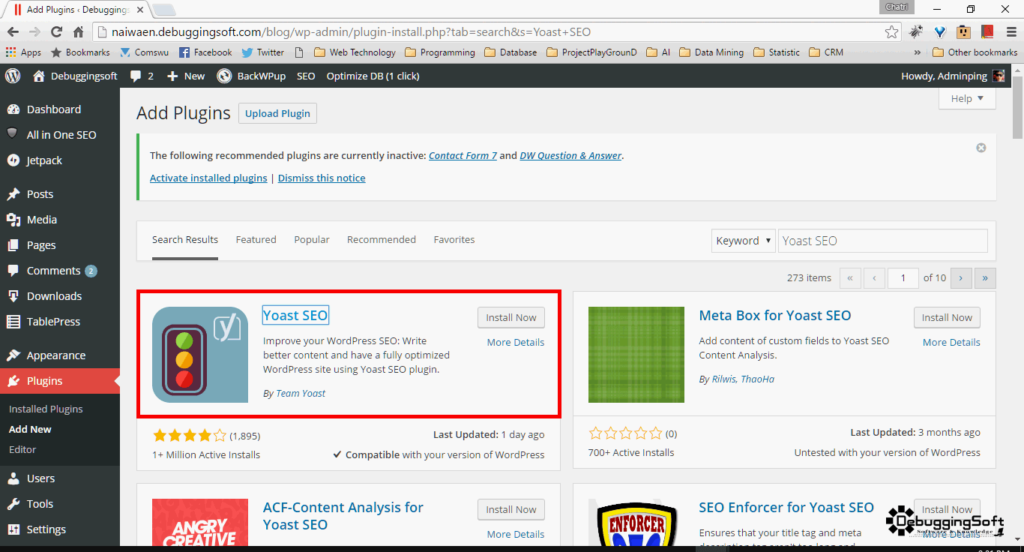Jump to last results page arrow

point(985,278)
